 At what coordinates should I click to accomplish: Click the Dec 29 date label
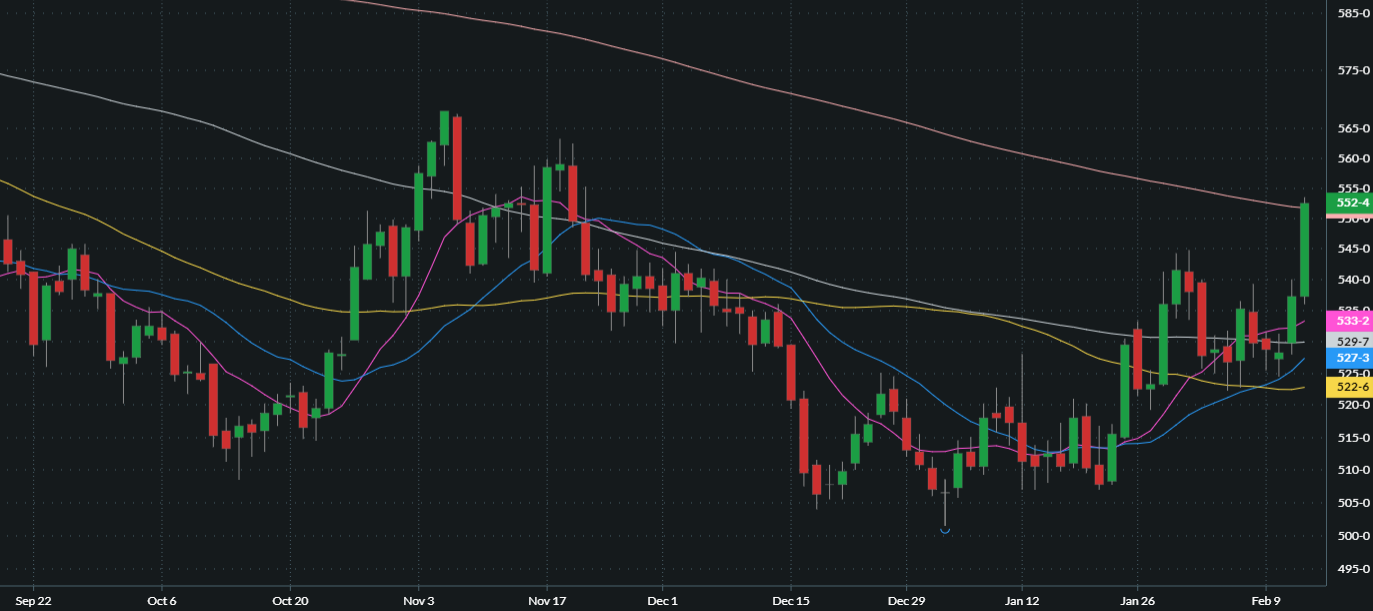(x=907, y=601)
